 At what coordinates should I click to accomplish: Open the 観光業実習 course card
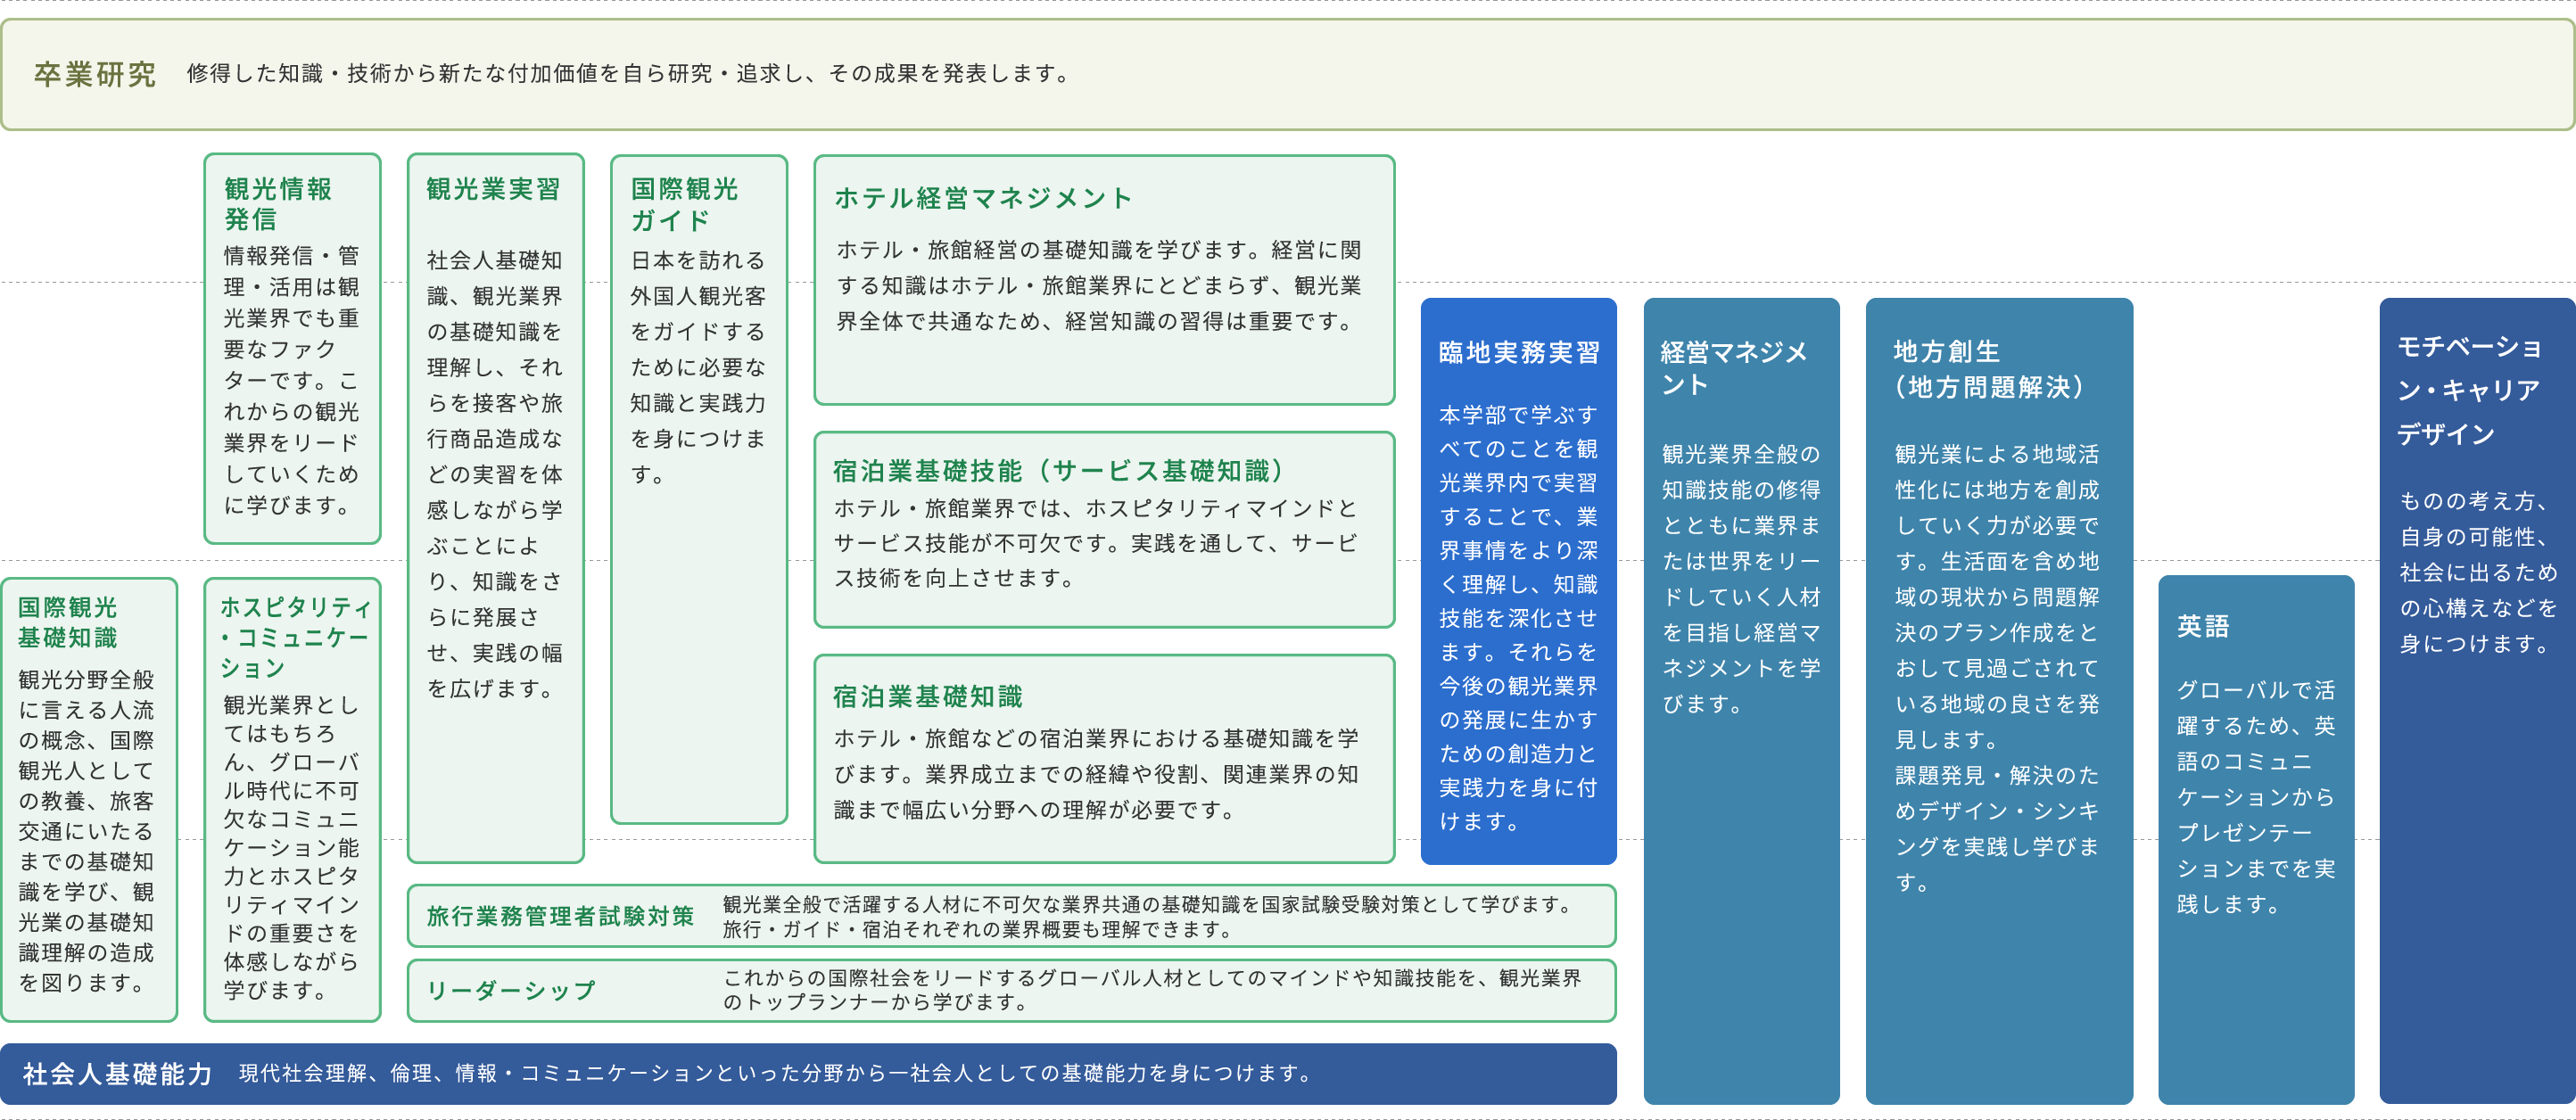[x=495, y=507]
